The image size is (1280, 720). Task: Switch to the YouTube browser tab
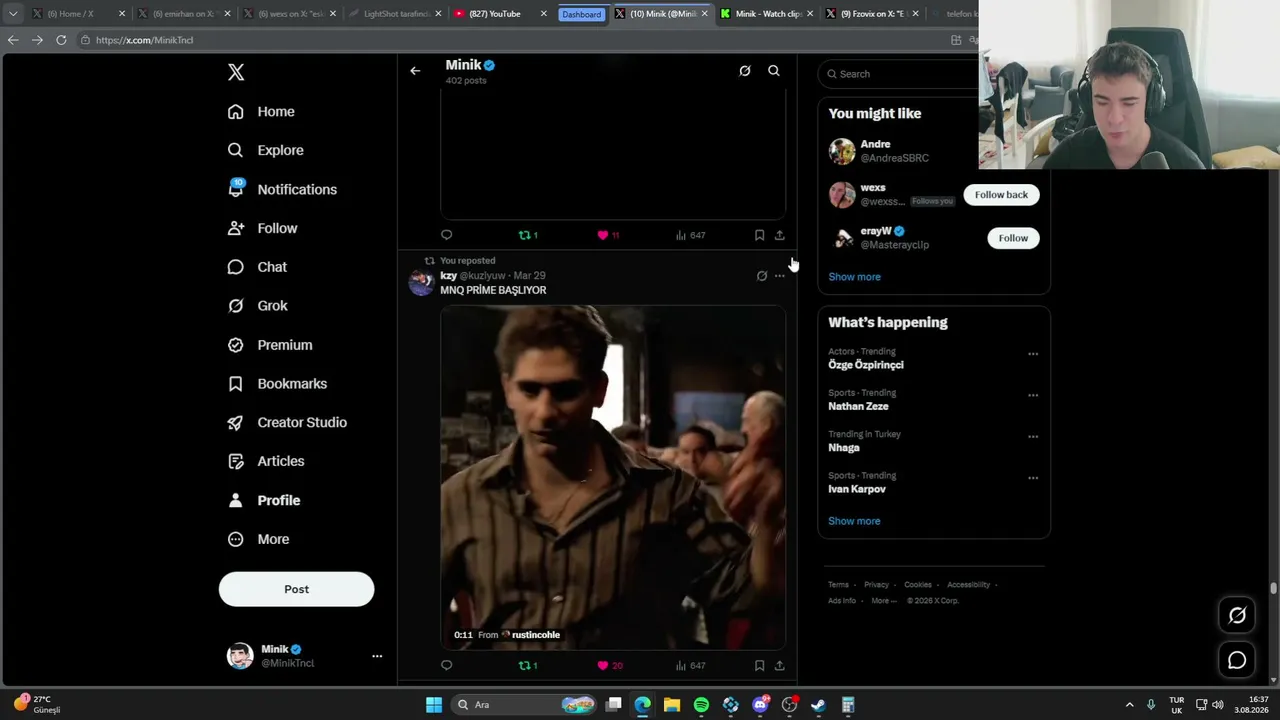[501, 14]
